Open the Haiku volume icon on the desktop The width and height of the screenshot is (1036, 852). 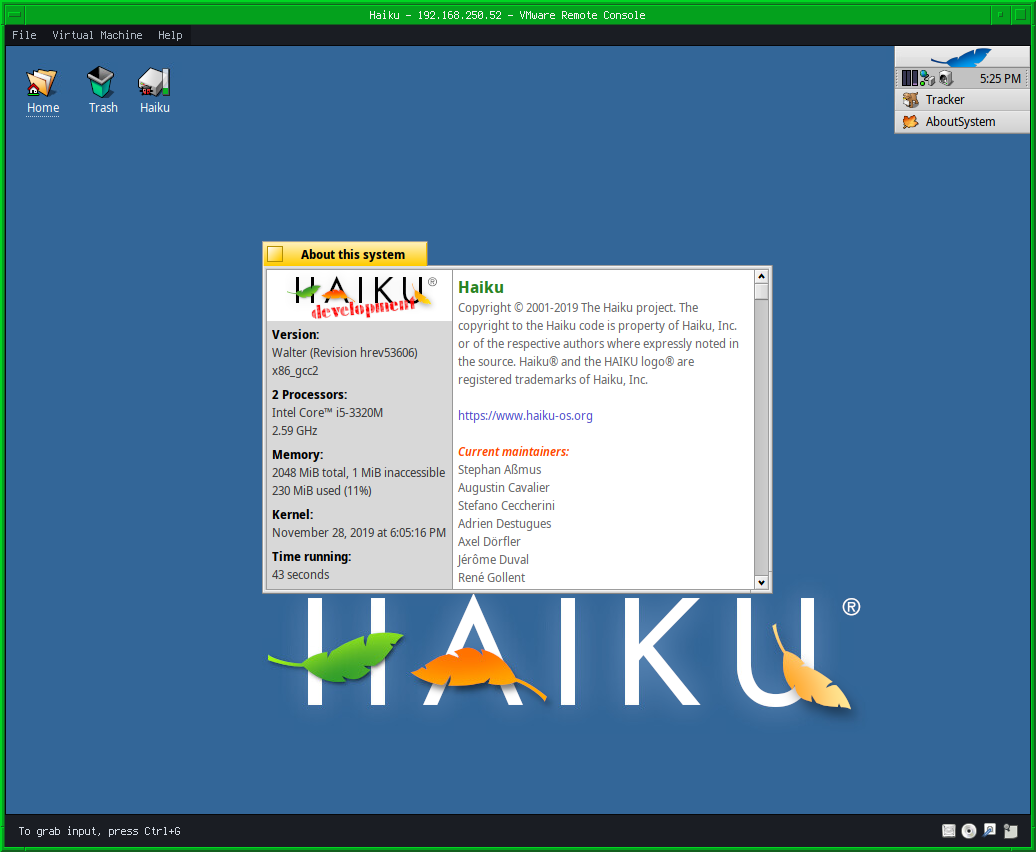click(154, 80)
